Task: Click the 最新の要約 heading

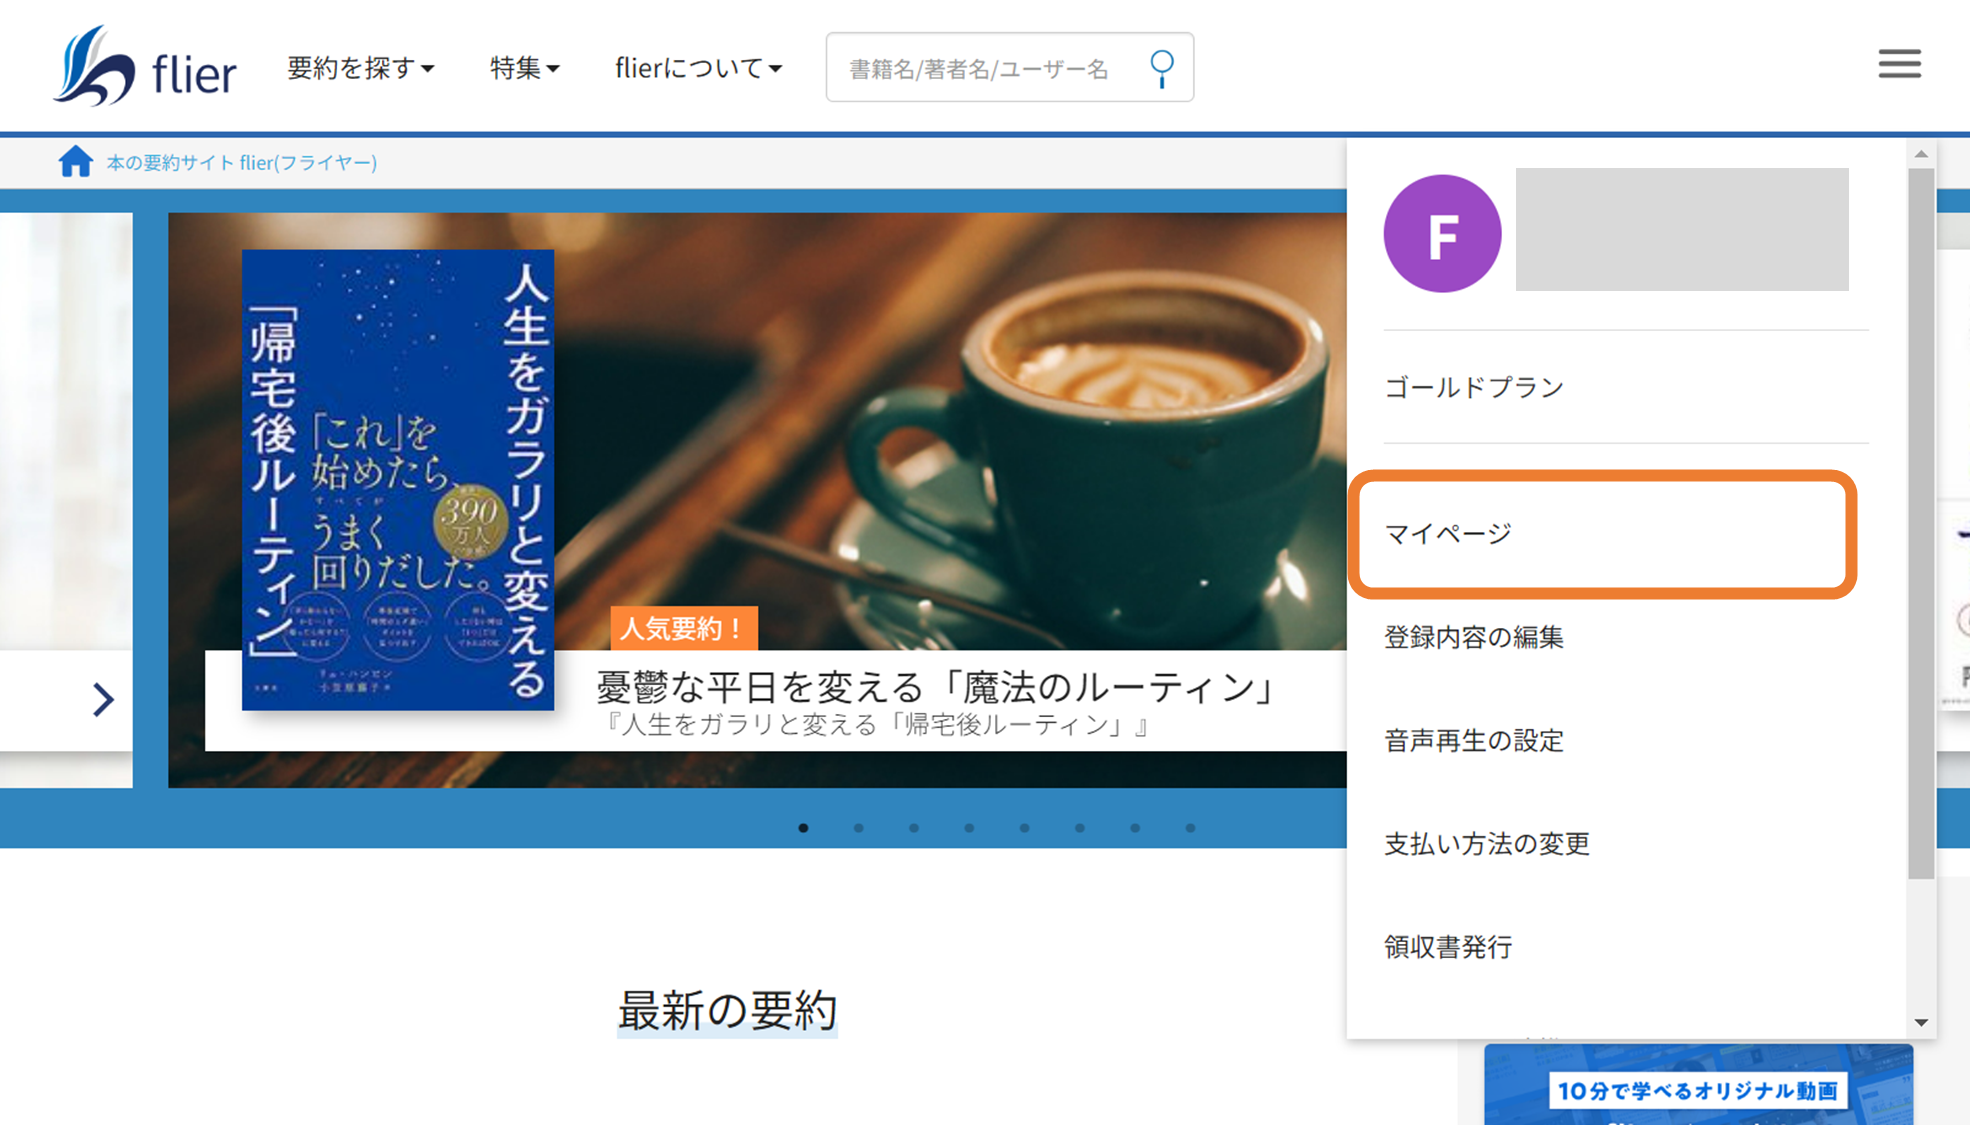Action: point(727,1011)
